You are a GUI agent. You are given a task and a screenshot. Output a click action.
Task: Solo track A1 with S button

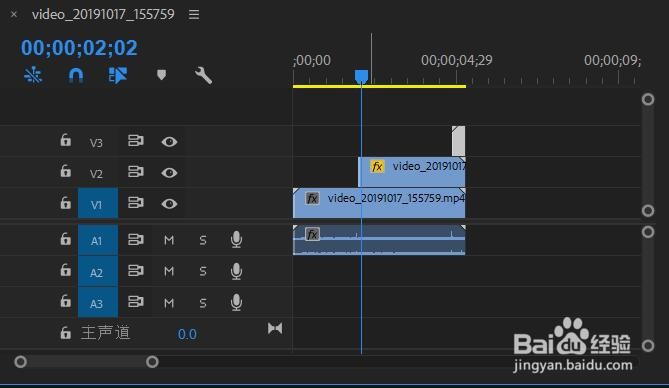point(203,240)
